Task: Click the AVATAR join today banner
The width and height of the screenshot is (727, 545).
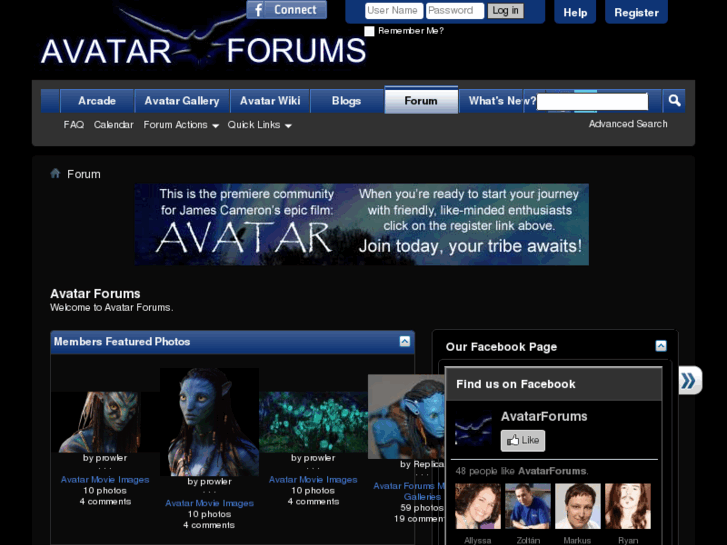Action: (x=362, y=224)
